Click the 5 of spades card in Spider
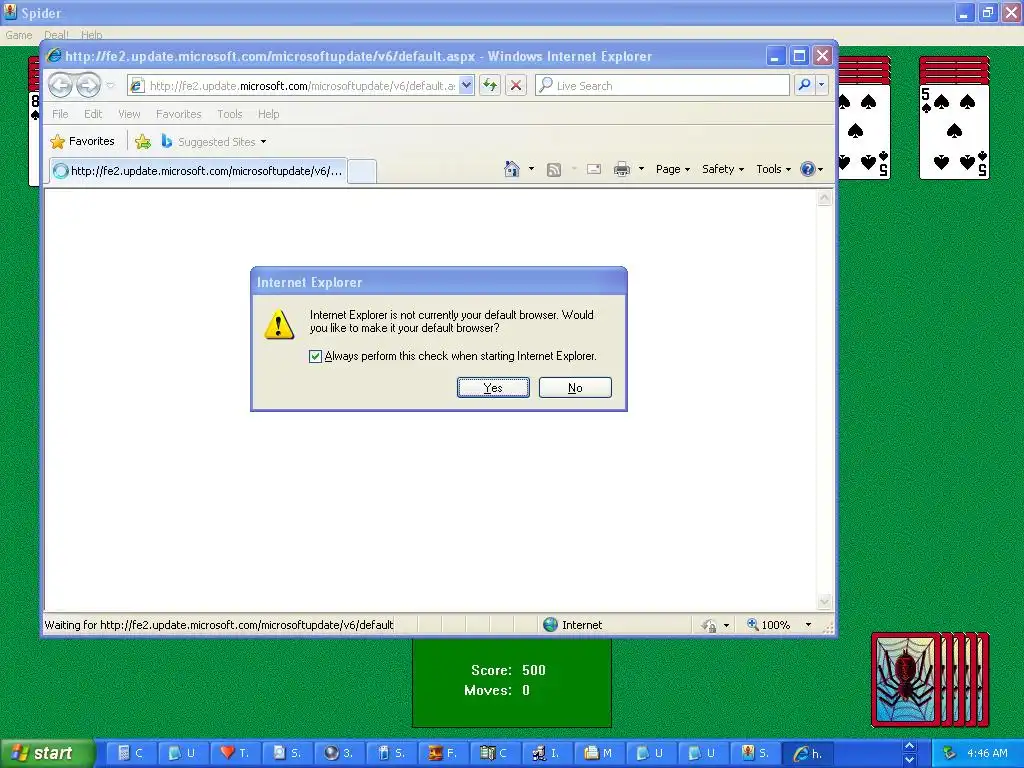The height and width of the screenshot is (768, 1024). 954,131
